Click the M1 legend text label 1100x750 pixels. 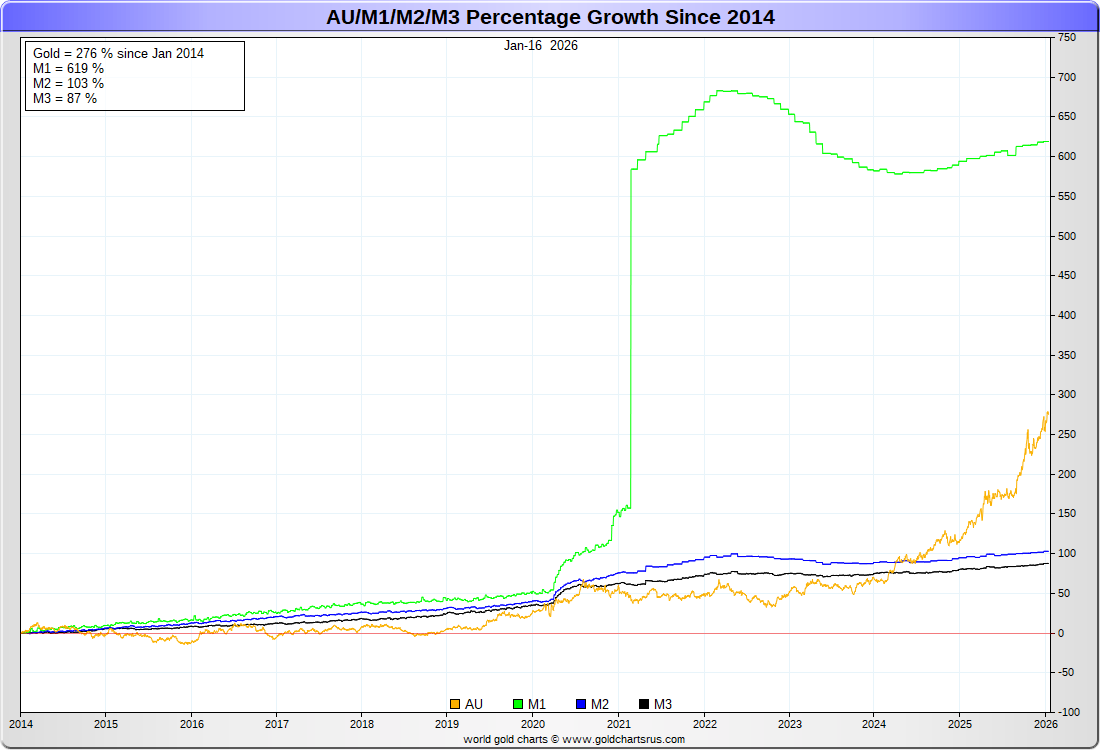click(x=537, y=704)
